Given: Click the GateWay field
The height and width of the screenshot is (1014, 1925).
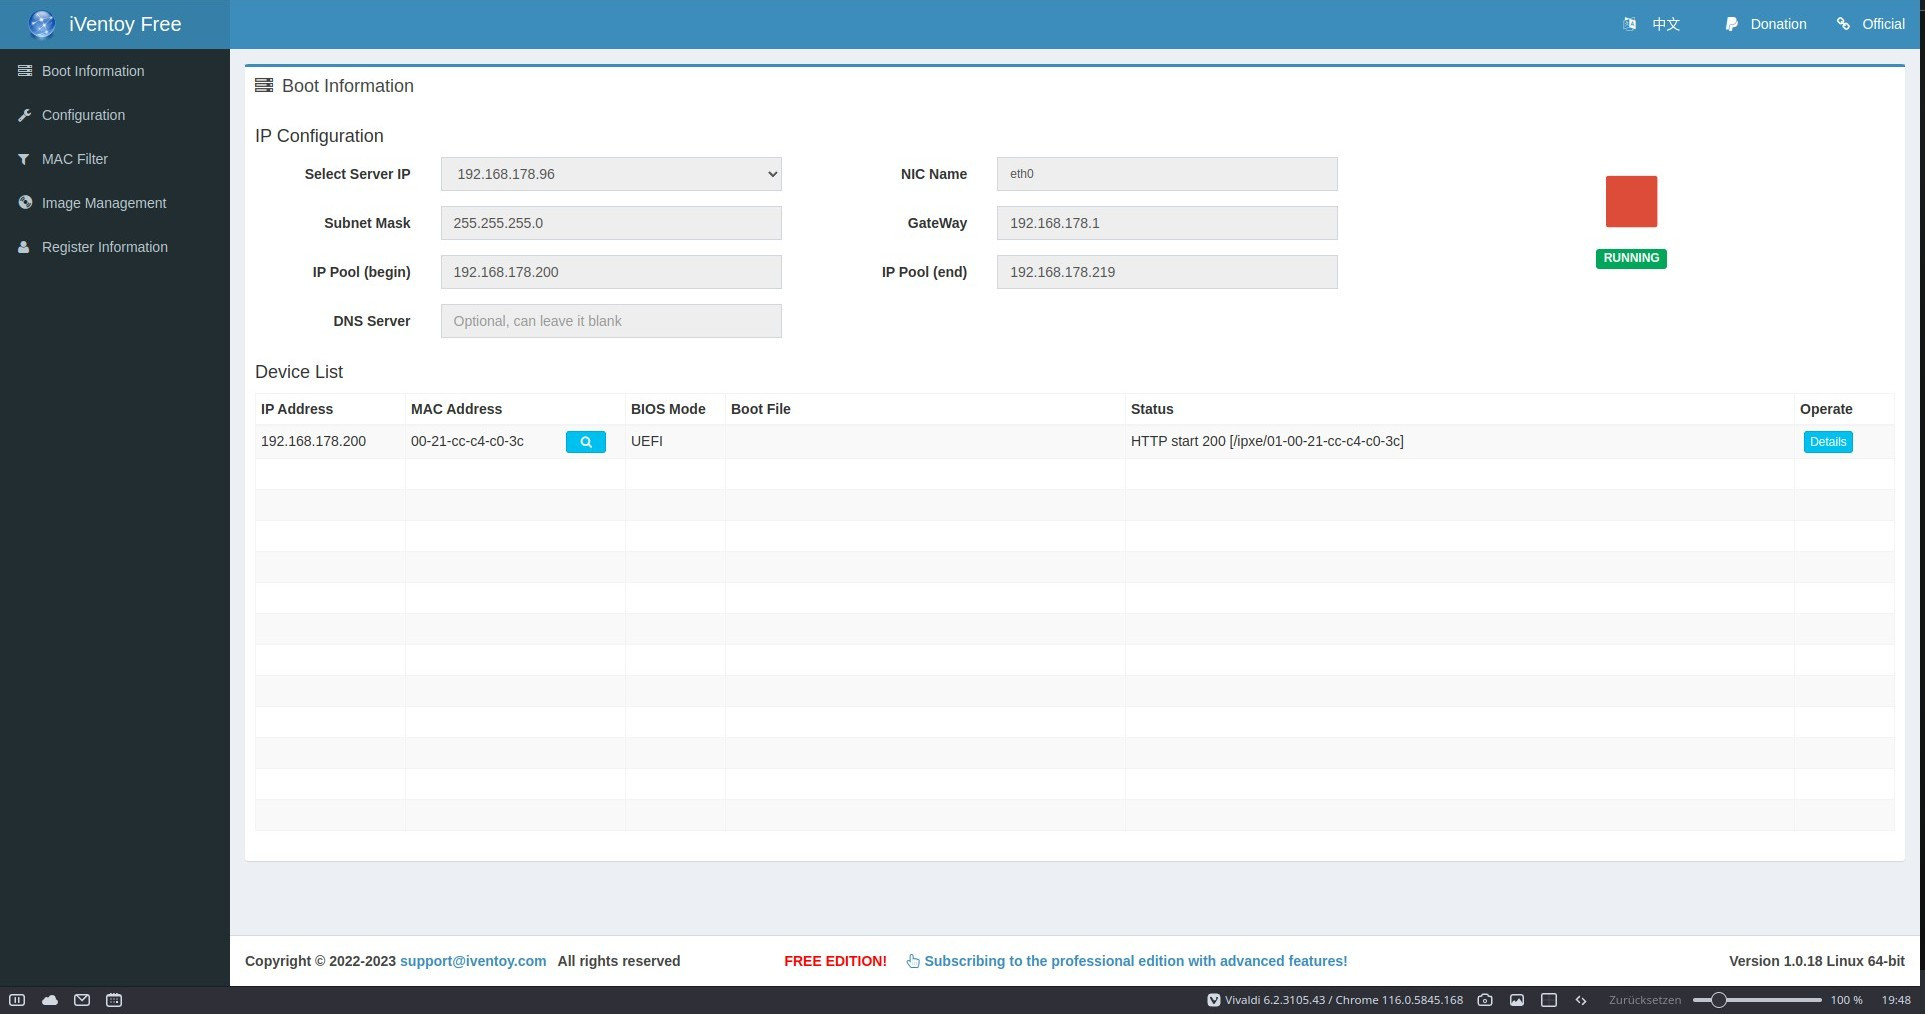Looking at the screenshot, I should [x=1167, y=223].
